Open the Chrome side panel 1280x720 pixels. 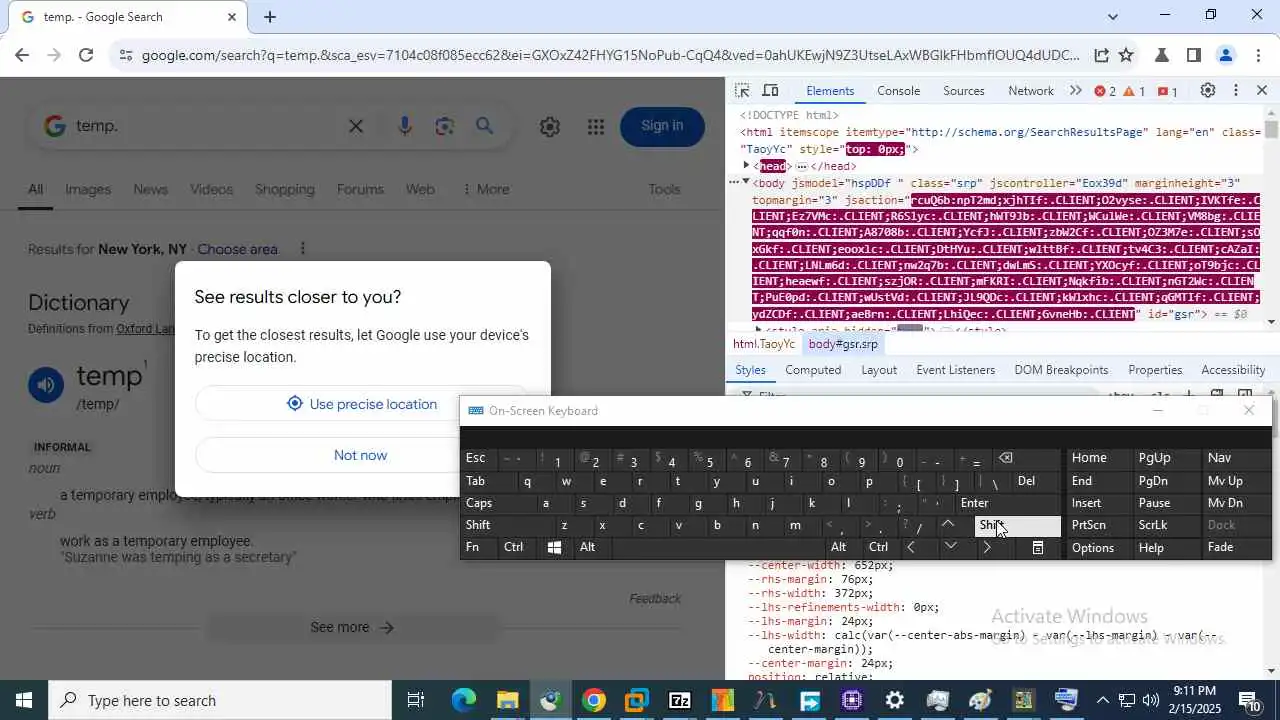coord(1194,55)
